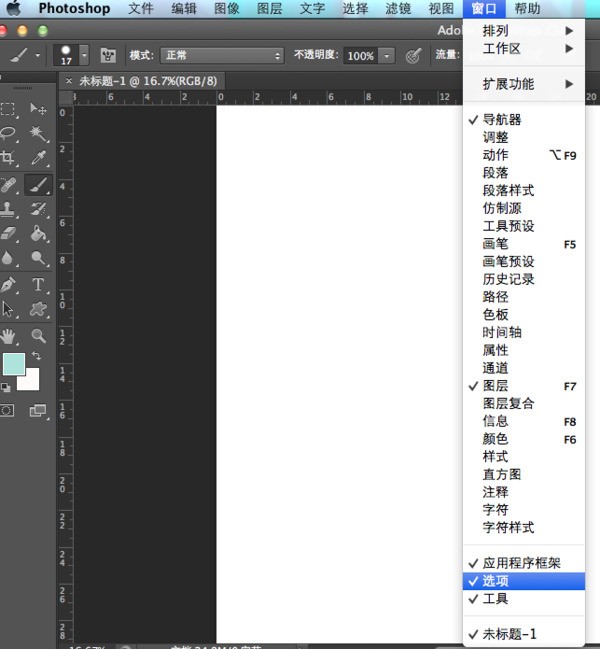The image size is (600, 649).
Task: Click the 不透明度 value field
Action: click(x=360, y=56)
